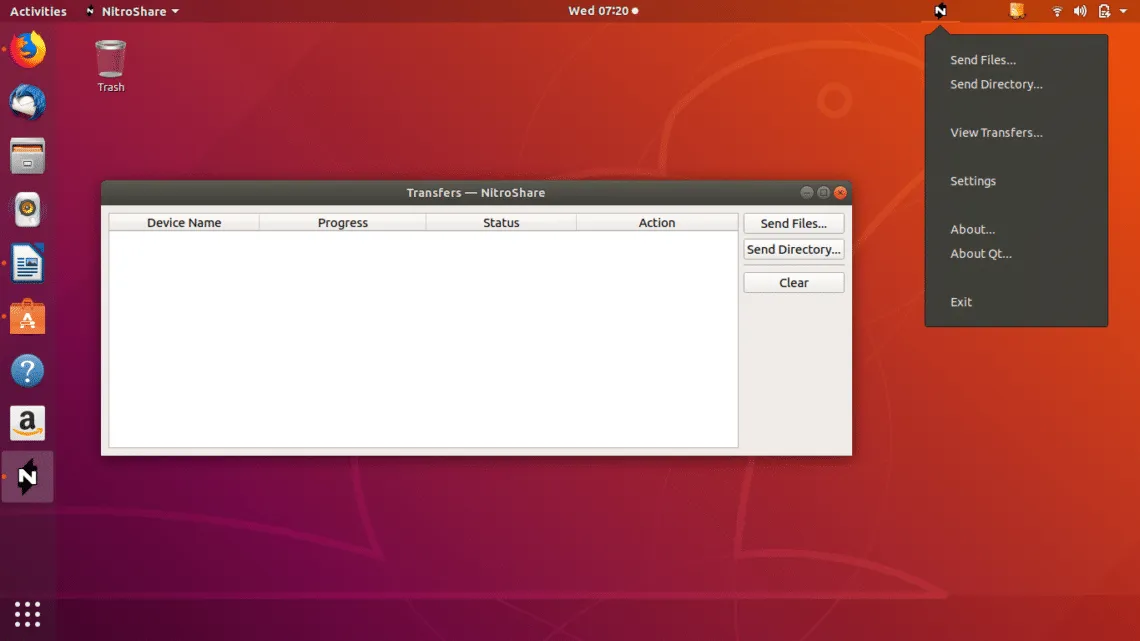
Task: Click the Device Name column header
Action: tap(184, 223)
